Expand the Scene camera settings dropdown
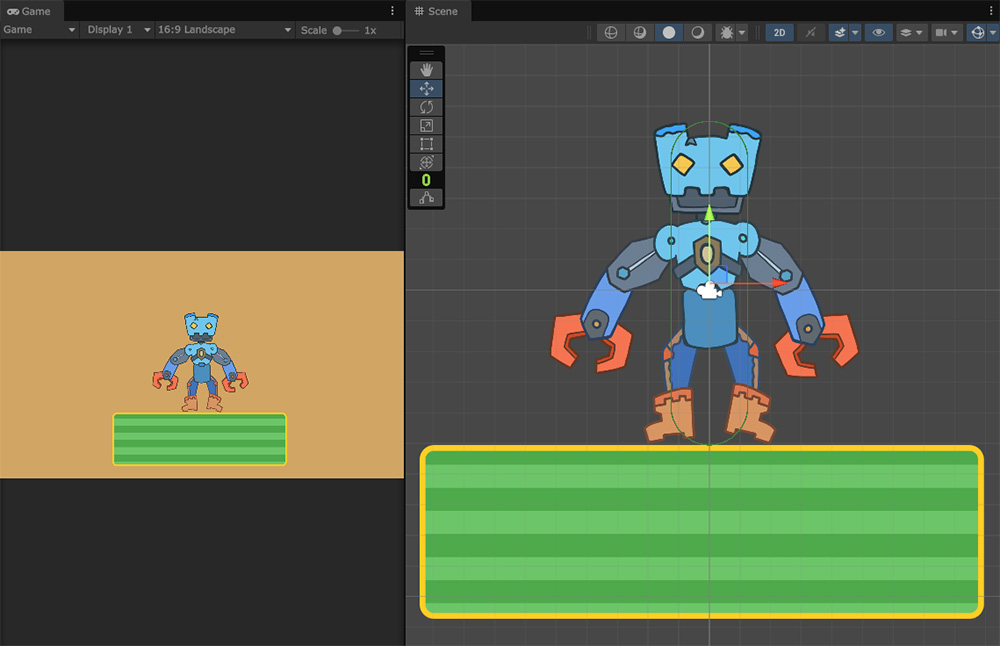 coord(946,32)
